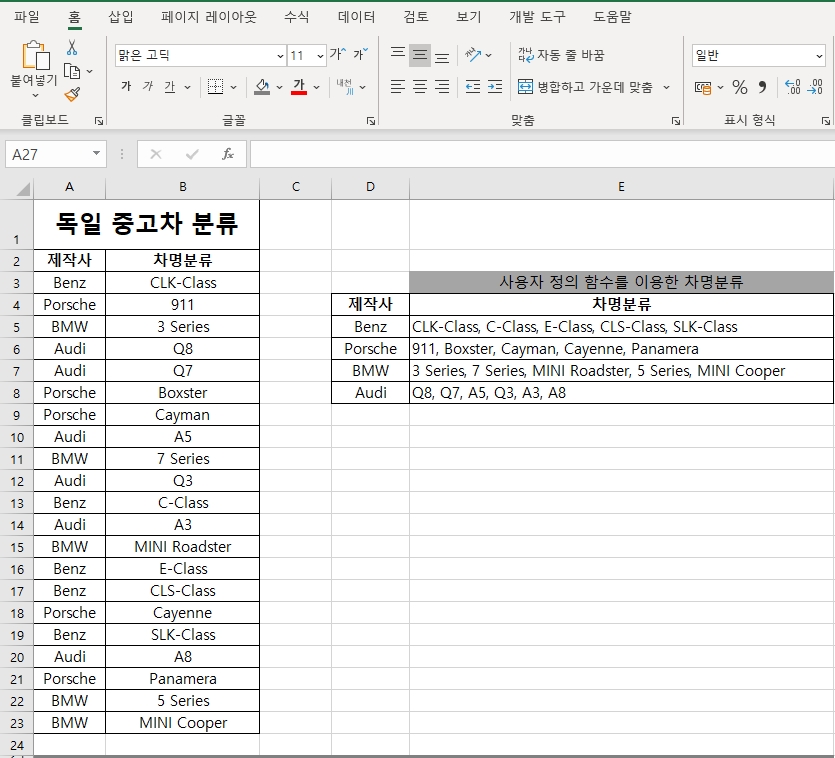The width and height of the screenshot is (835, 758).
Task: Select the Format Painter brush icon
Action: point(72,94)
